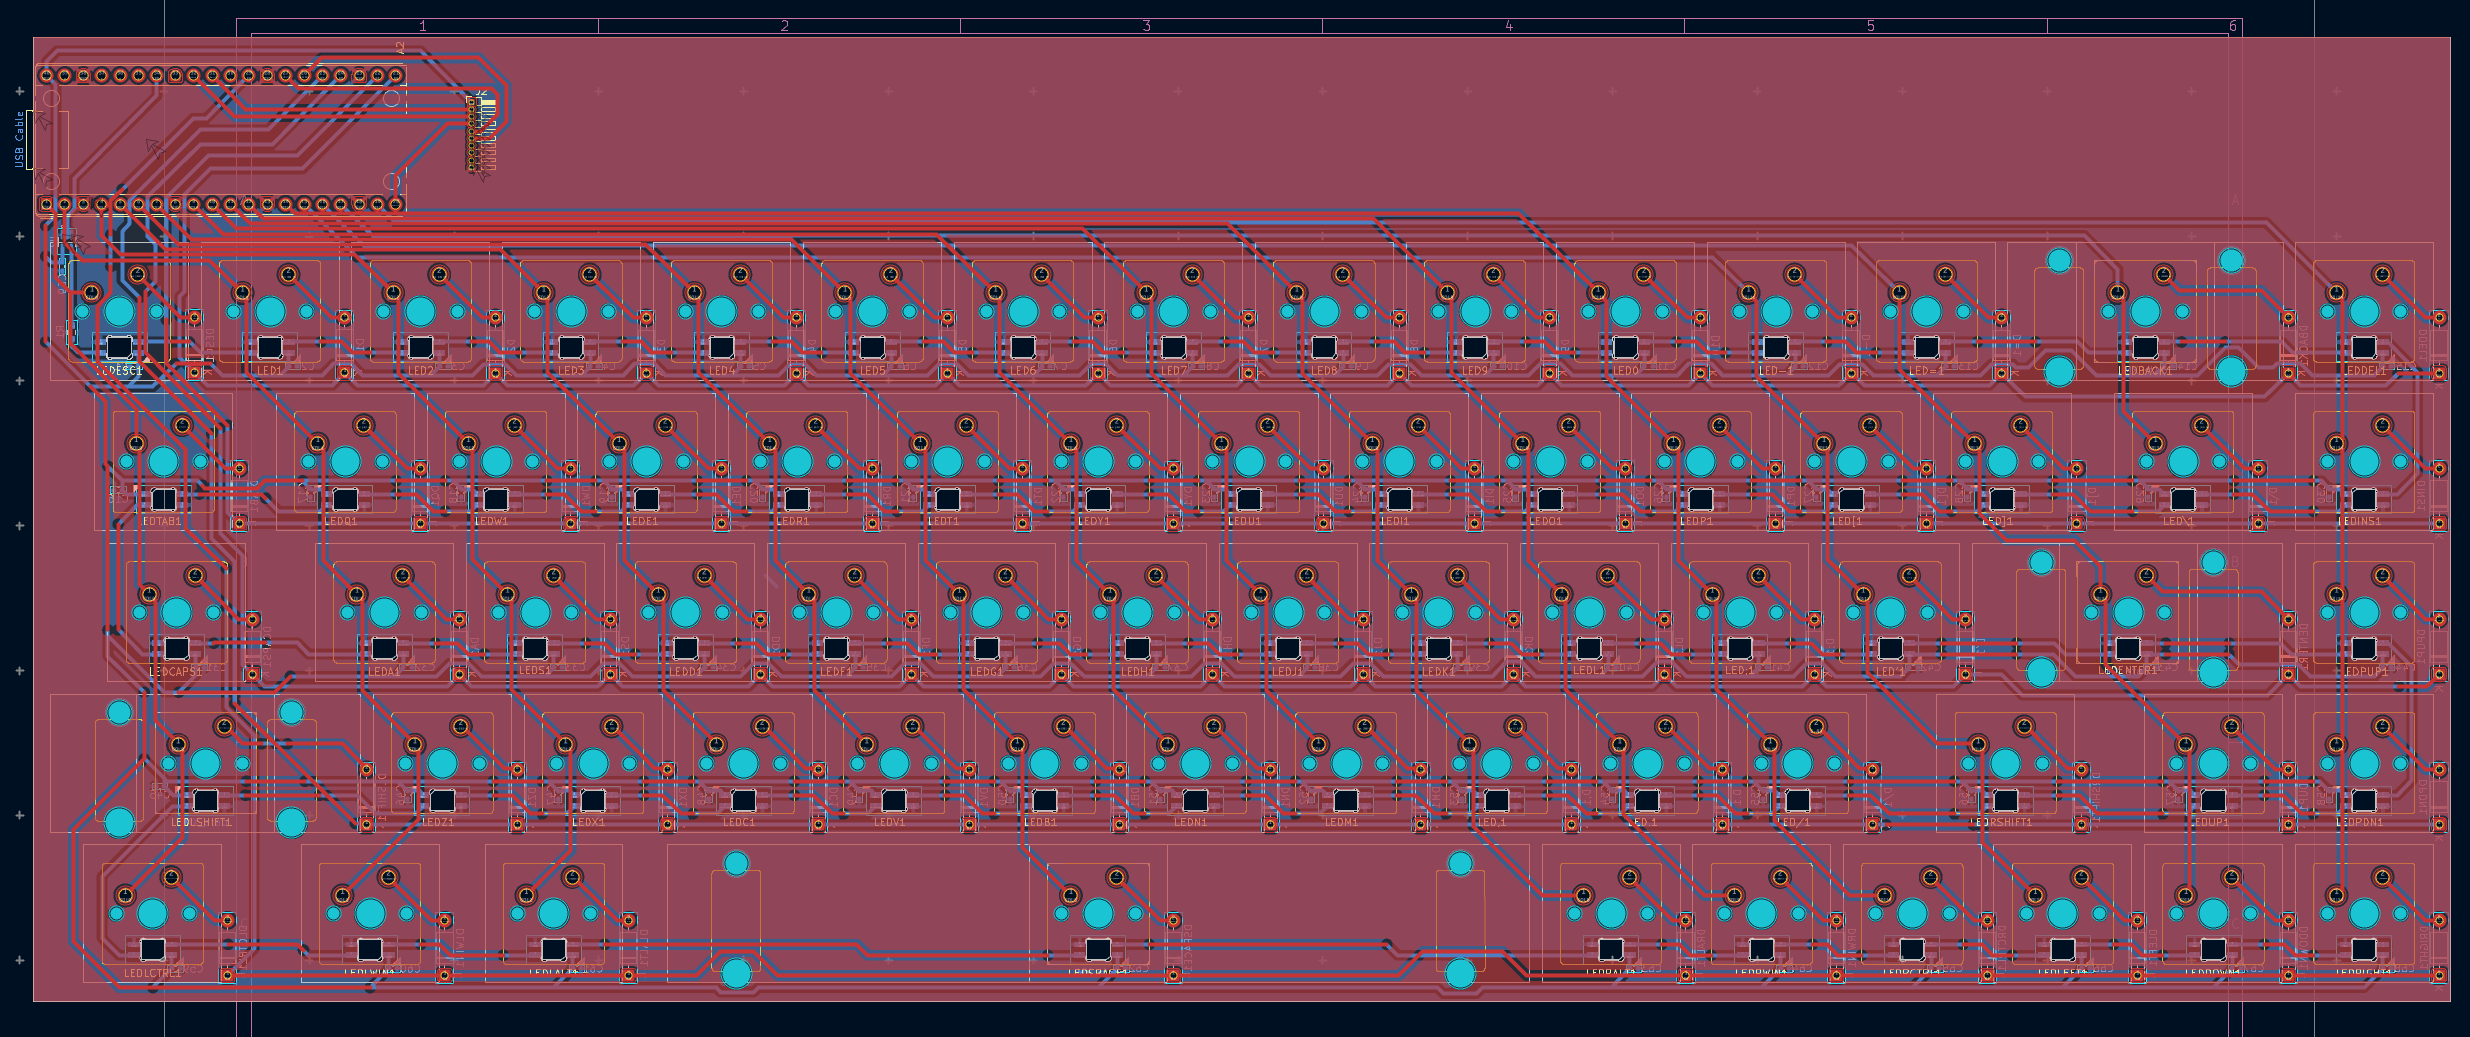Viewport: 2470px width, 1037px height.
Task: Select the LEDH1 reference text
Action: coord(1137,672)
